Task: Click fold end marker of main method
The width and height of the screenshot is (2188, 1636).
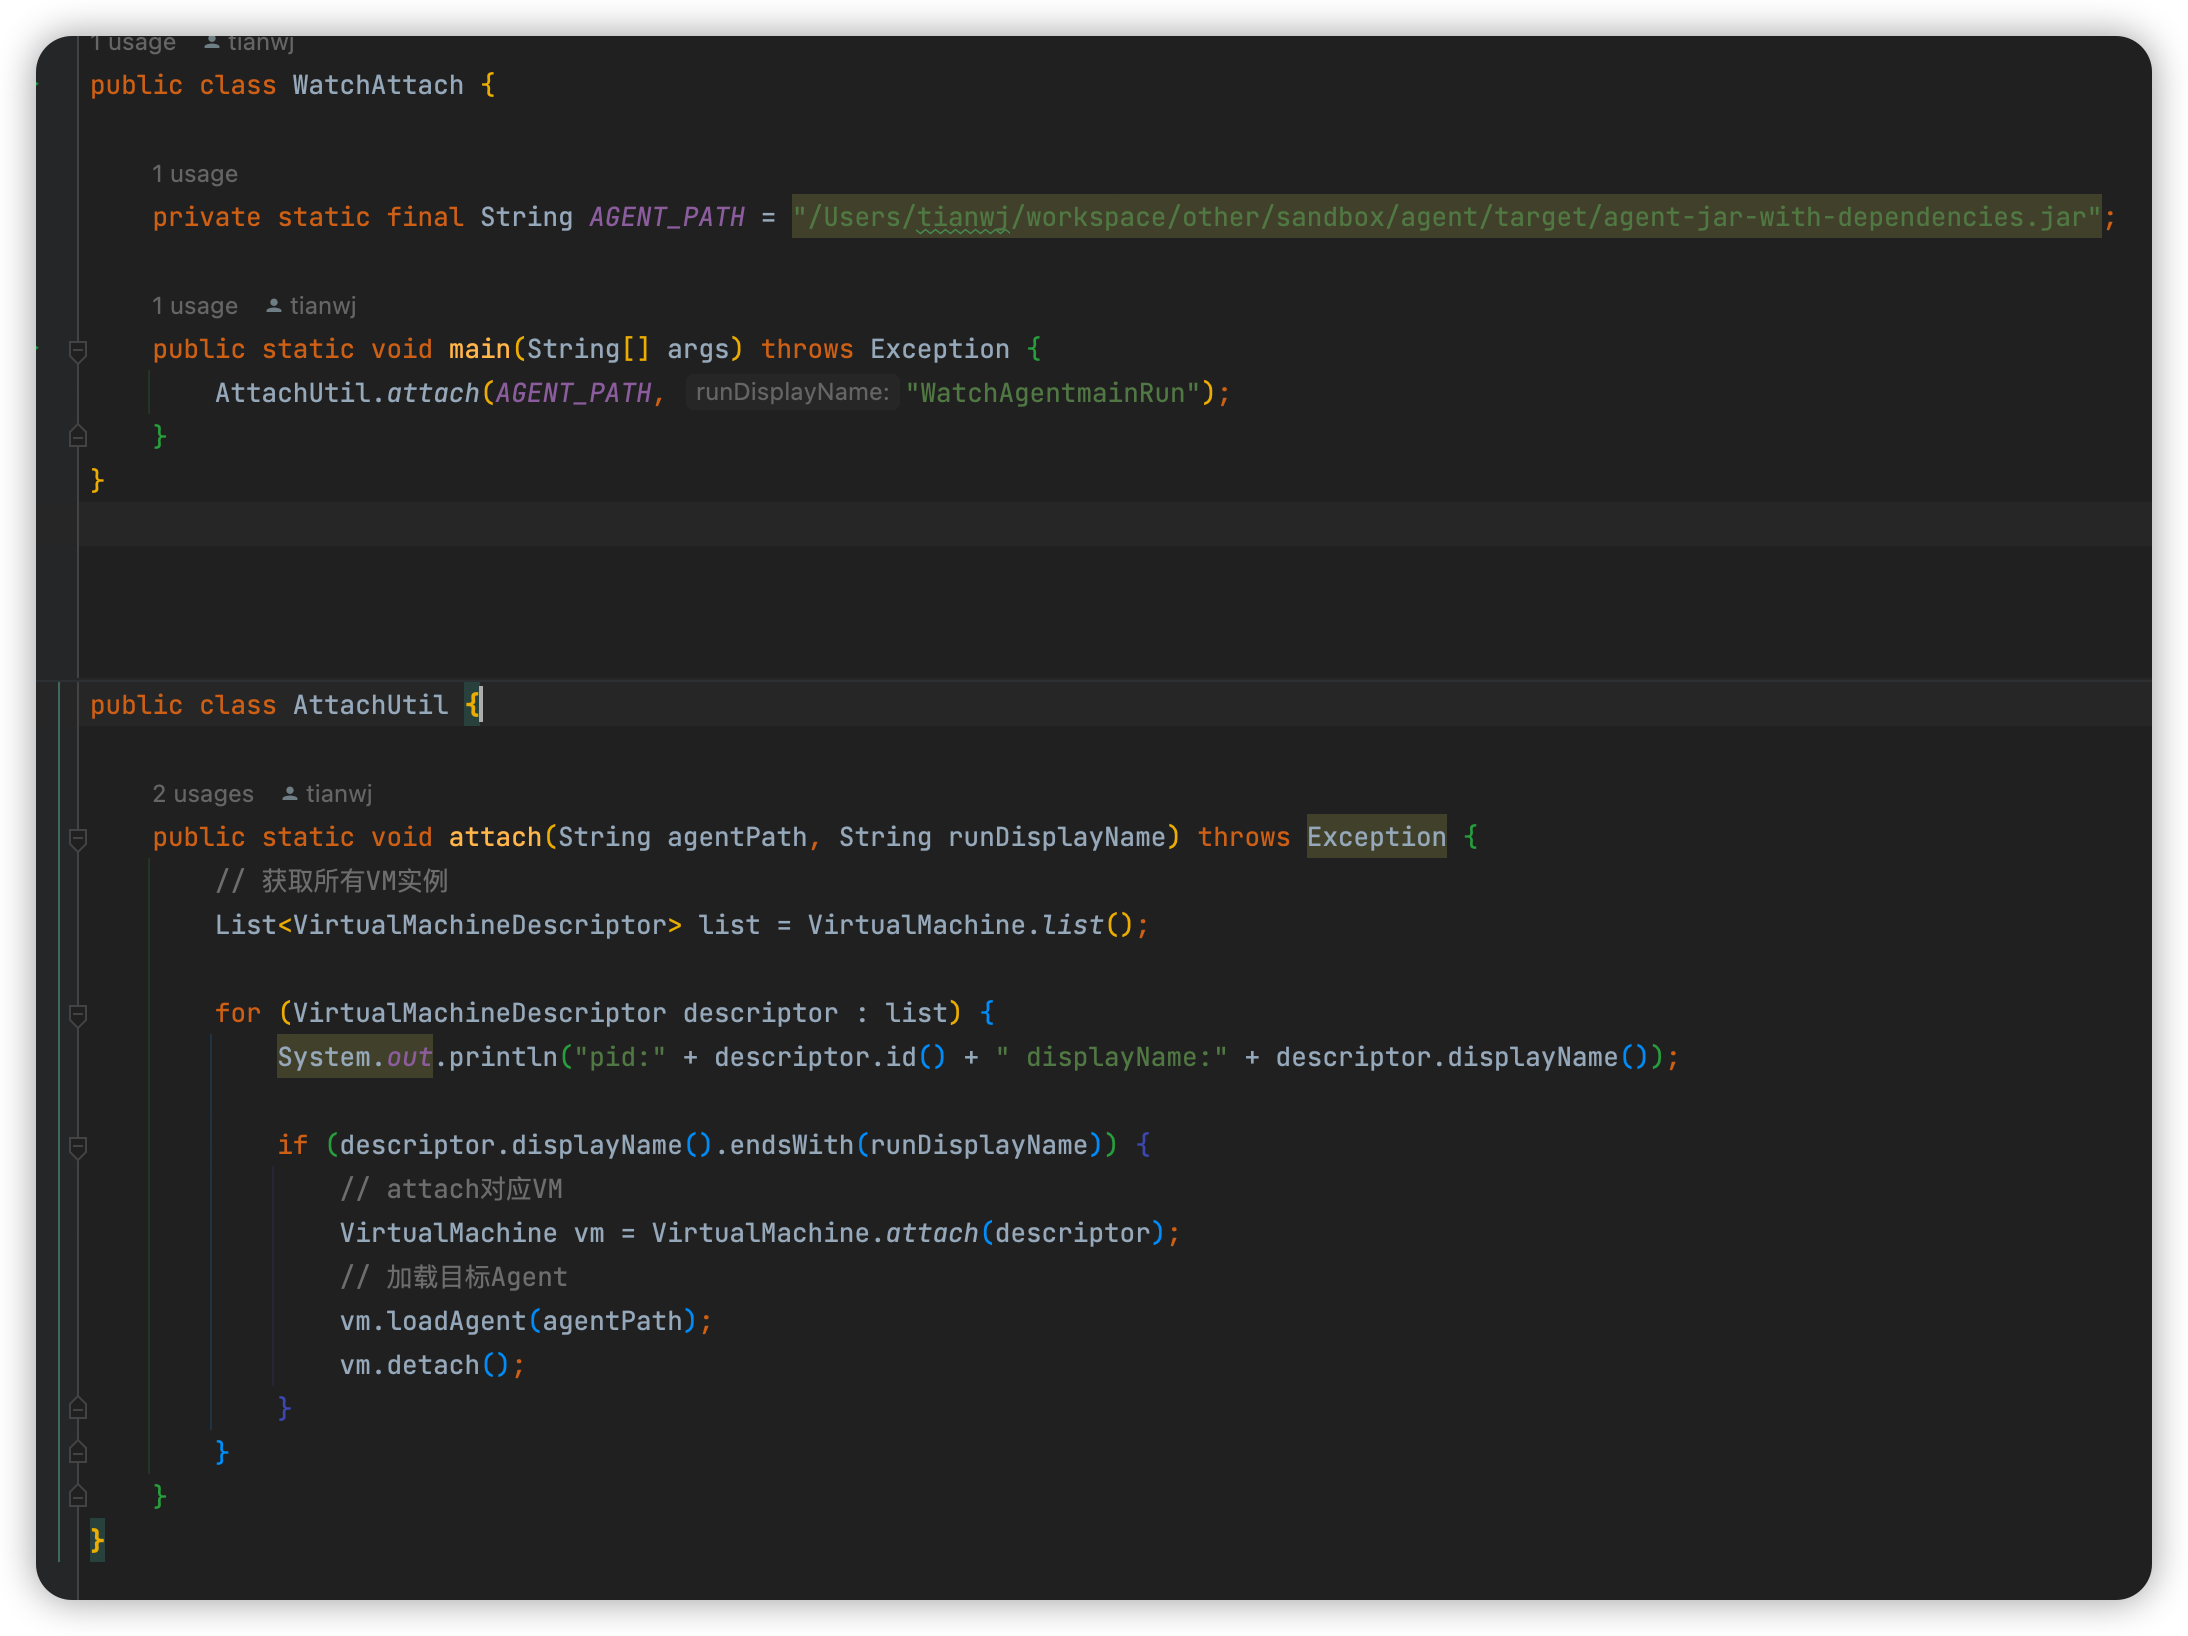Action: (x=78, y=437)
